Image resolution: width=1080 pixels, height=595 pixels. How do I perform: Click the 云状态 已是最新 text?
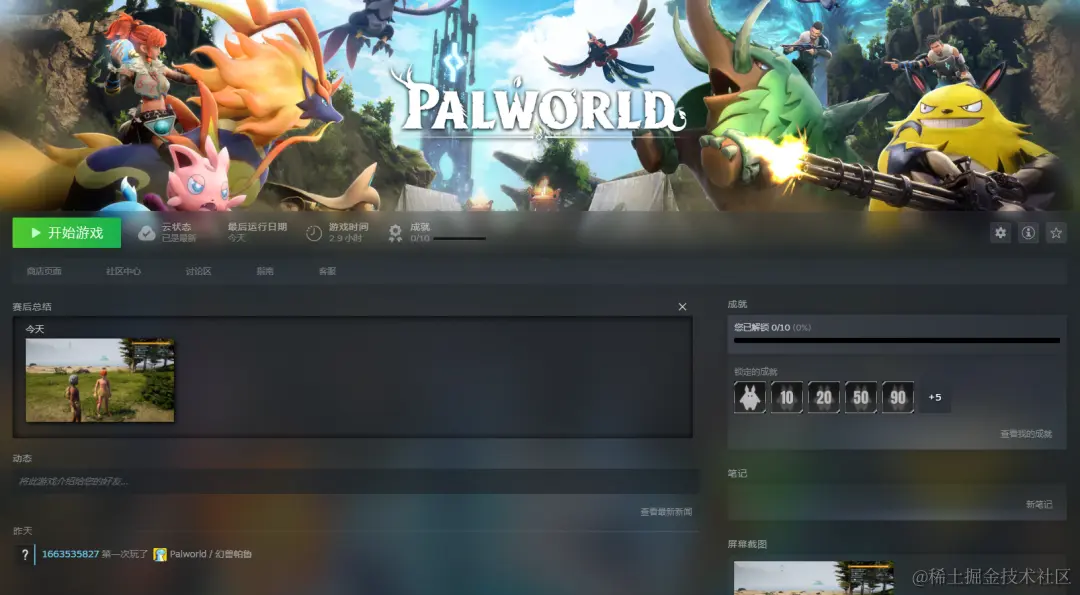178,232
